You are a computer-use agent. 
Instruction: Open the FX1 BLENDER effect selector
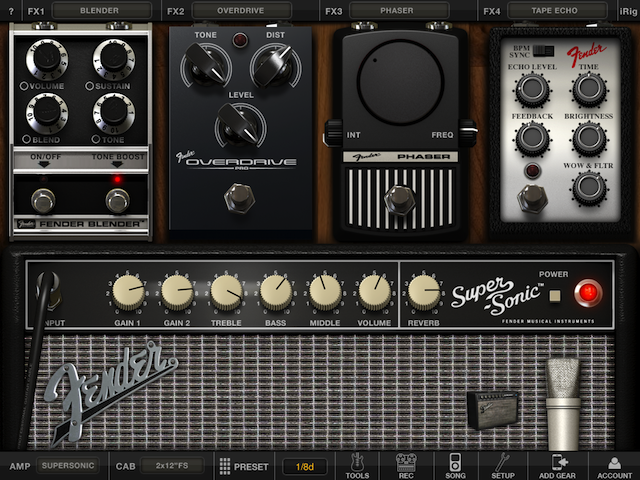coord(102,11)
